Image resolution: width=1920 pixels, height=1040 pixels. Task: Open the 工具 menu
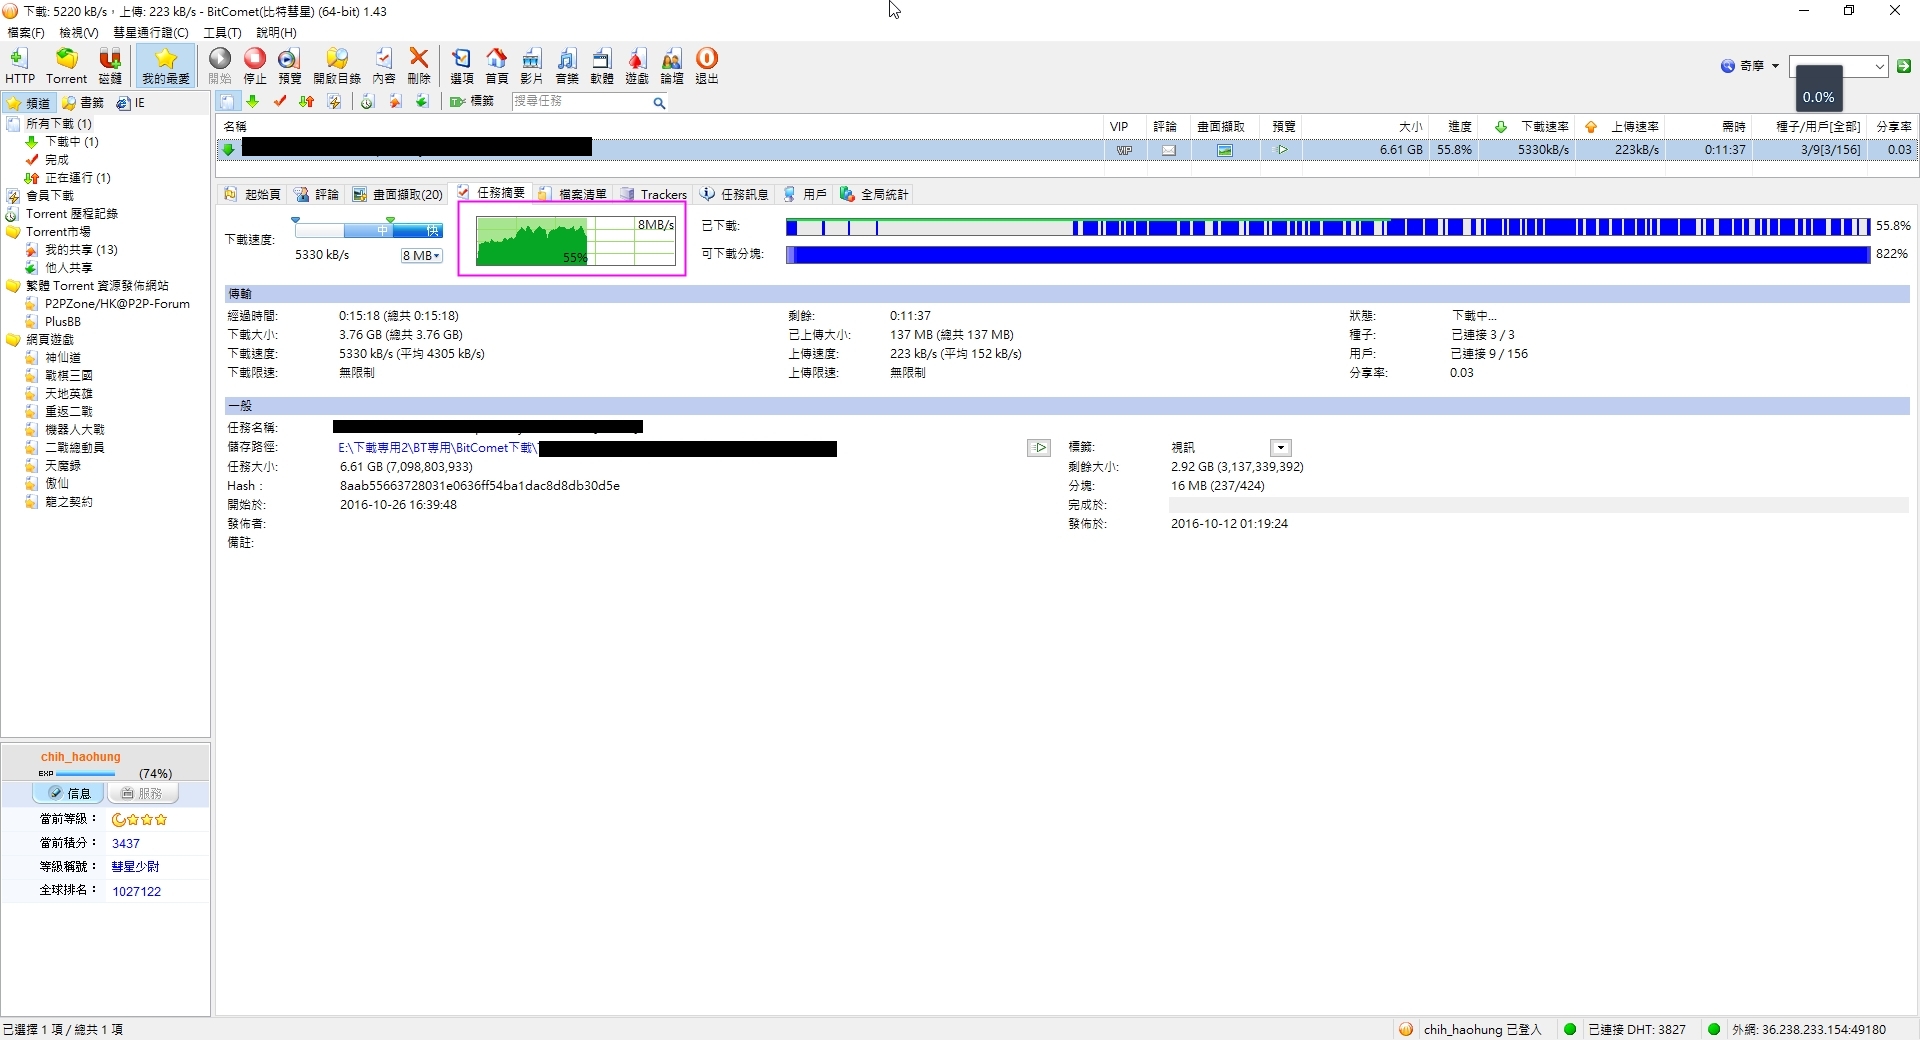[223, 33]
